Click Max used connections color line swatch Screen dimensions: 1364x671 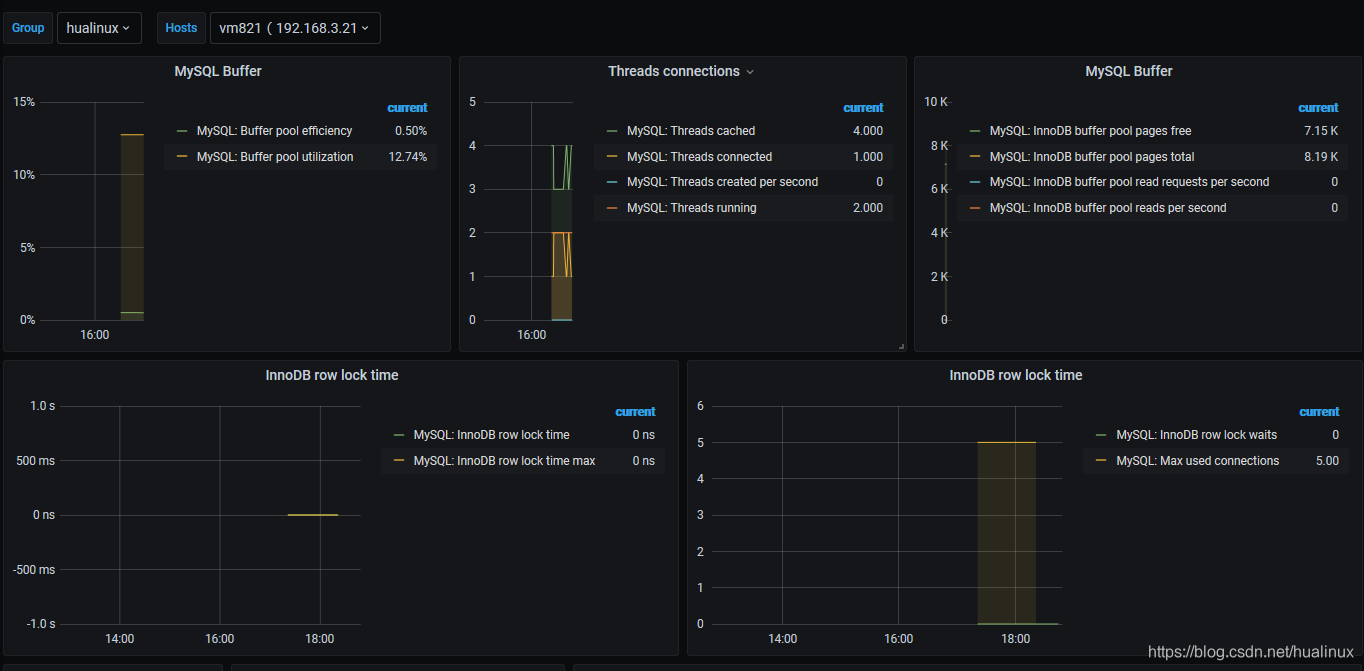coord(1101,461)
